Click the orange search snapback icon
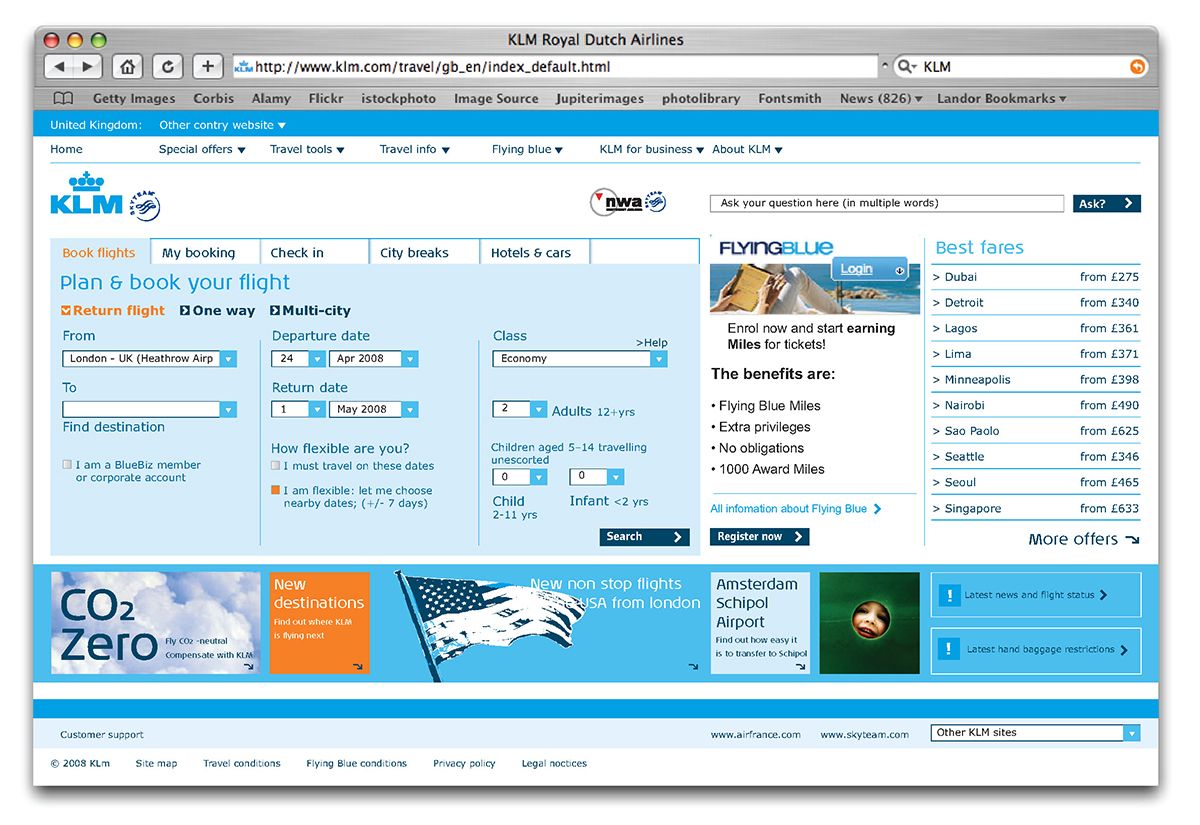The height and width of the screenshot is (825, 1200). coord(1137,67)
